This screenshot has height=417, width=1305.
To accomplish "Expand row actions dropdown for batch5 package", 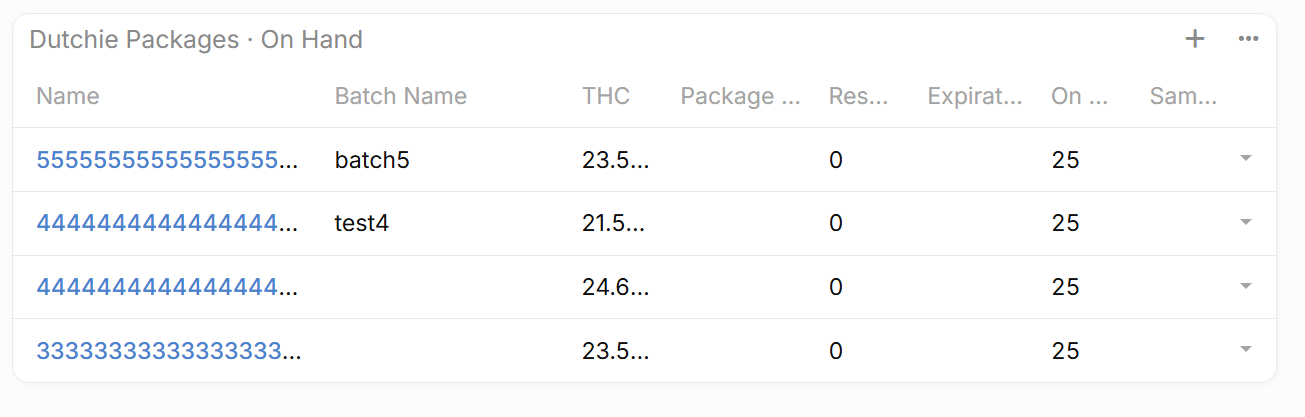I will click(x=1245, y=159).
